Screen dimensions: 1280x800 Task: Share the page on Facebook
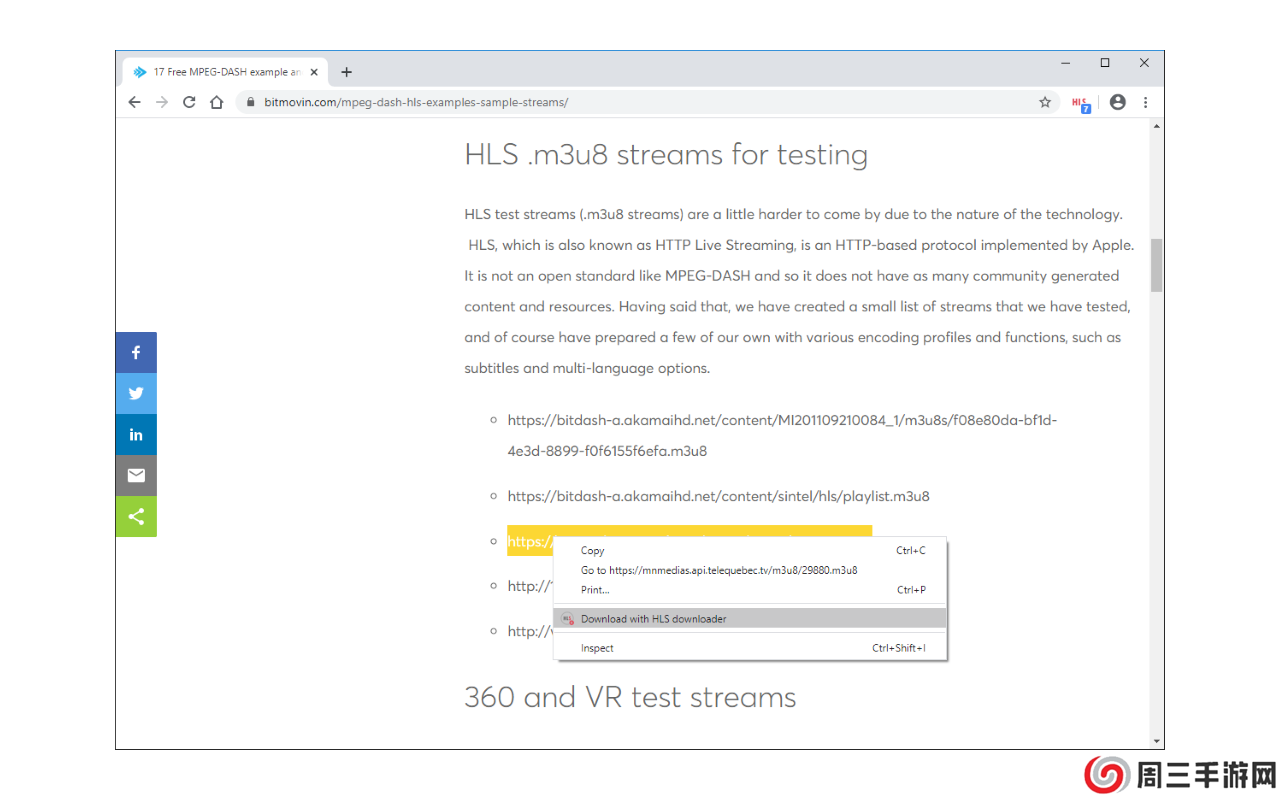point(136,352)
